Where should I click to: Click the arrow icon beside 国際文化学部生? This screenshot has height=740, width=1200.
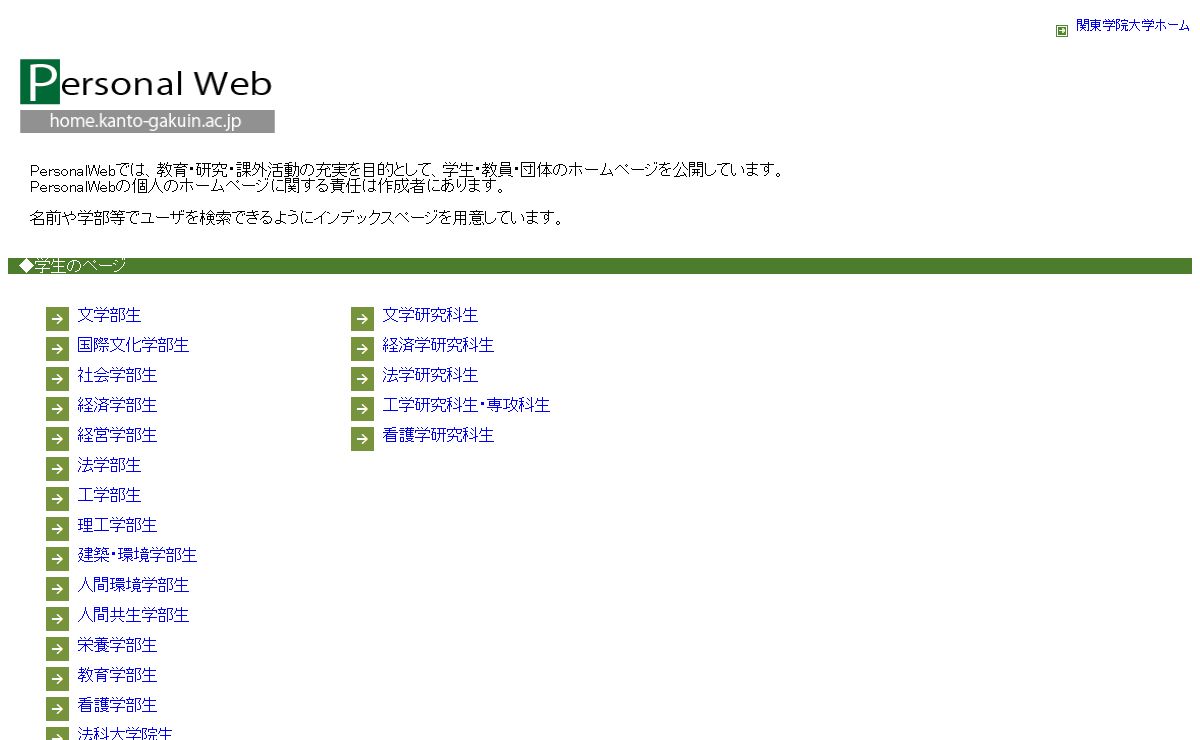click(x=57, y=349)
